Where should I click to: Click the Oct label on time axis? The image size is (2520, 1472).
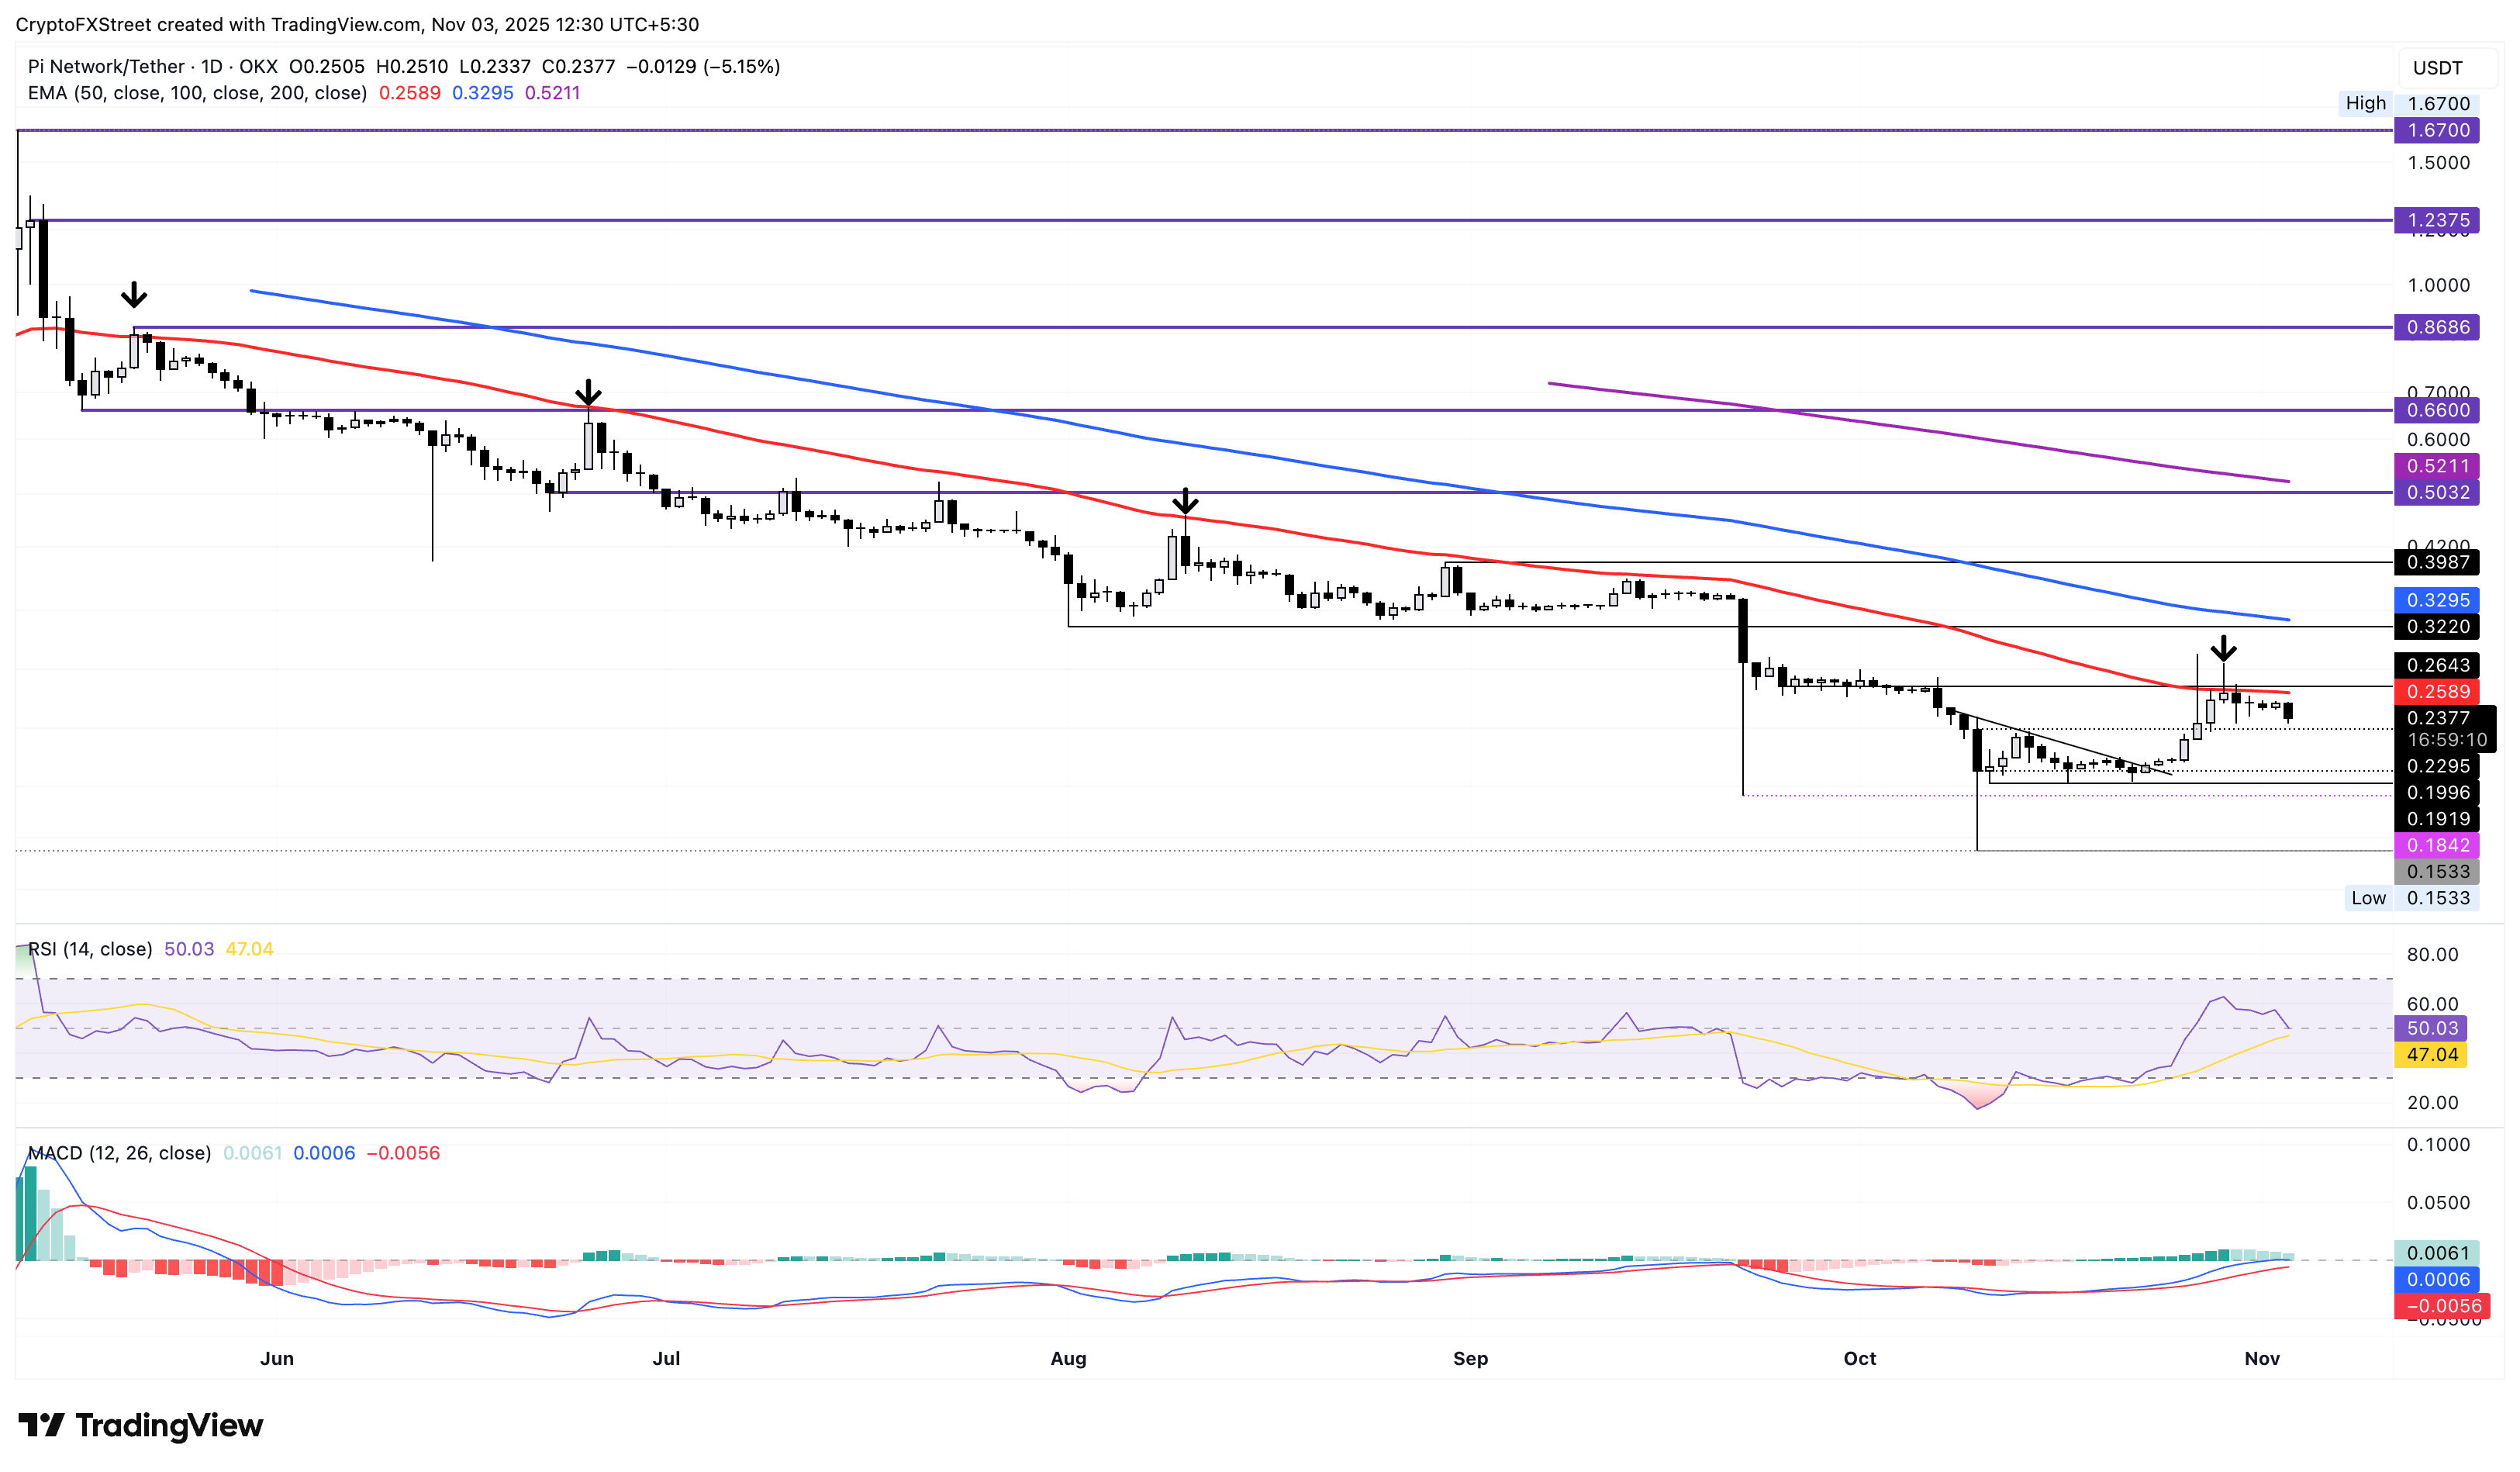point(1859,1358)
